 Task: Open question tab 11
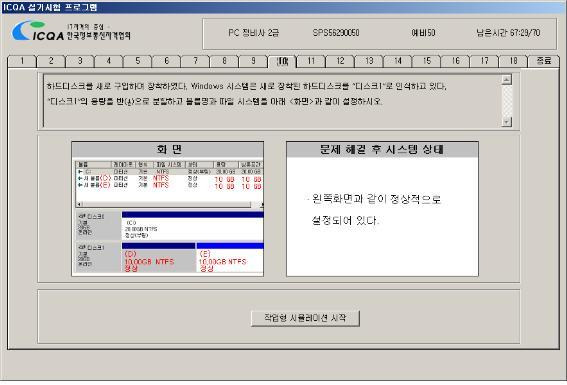311,61
